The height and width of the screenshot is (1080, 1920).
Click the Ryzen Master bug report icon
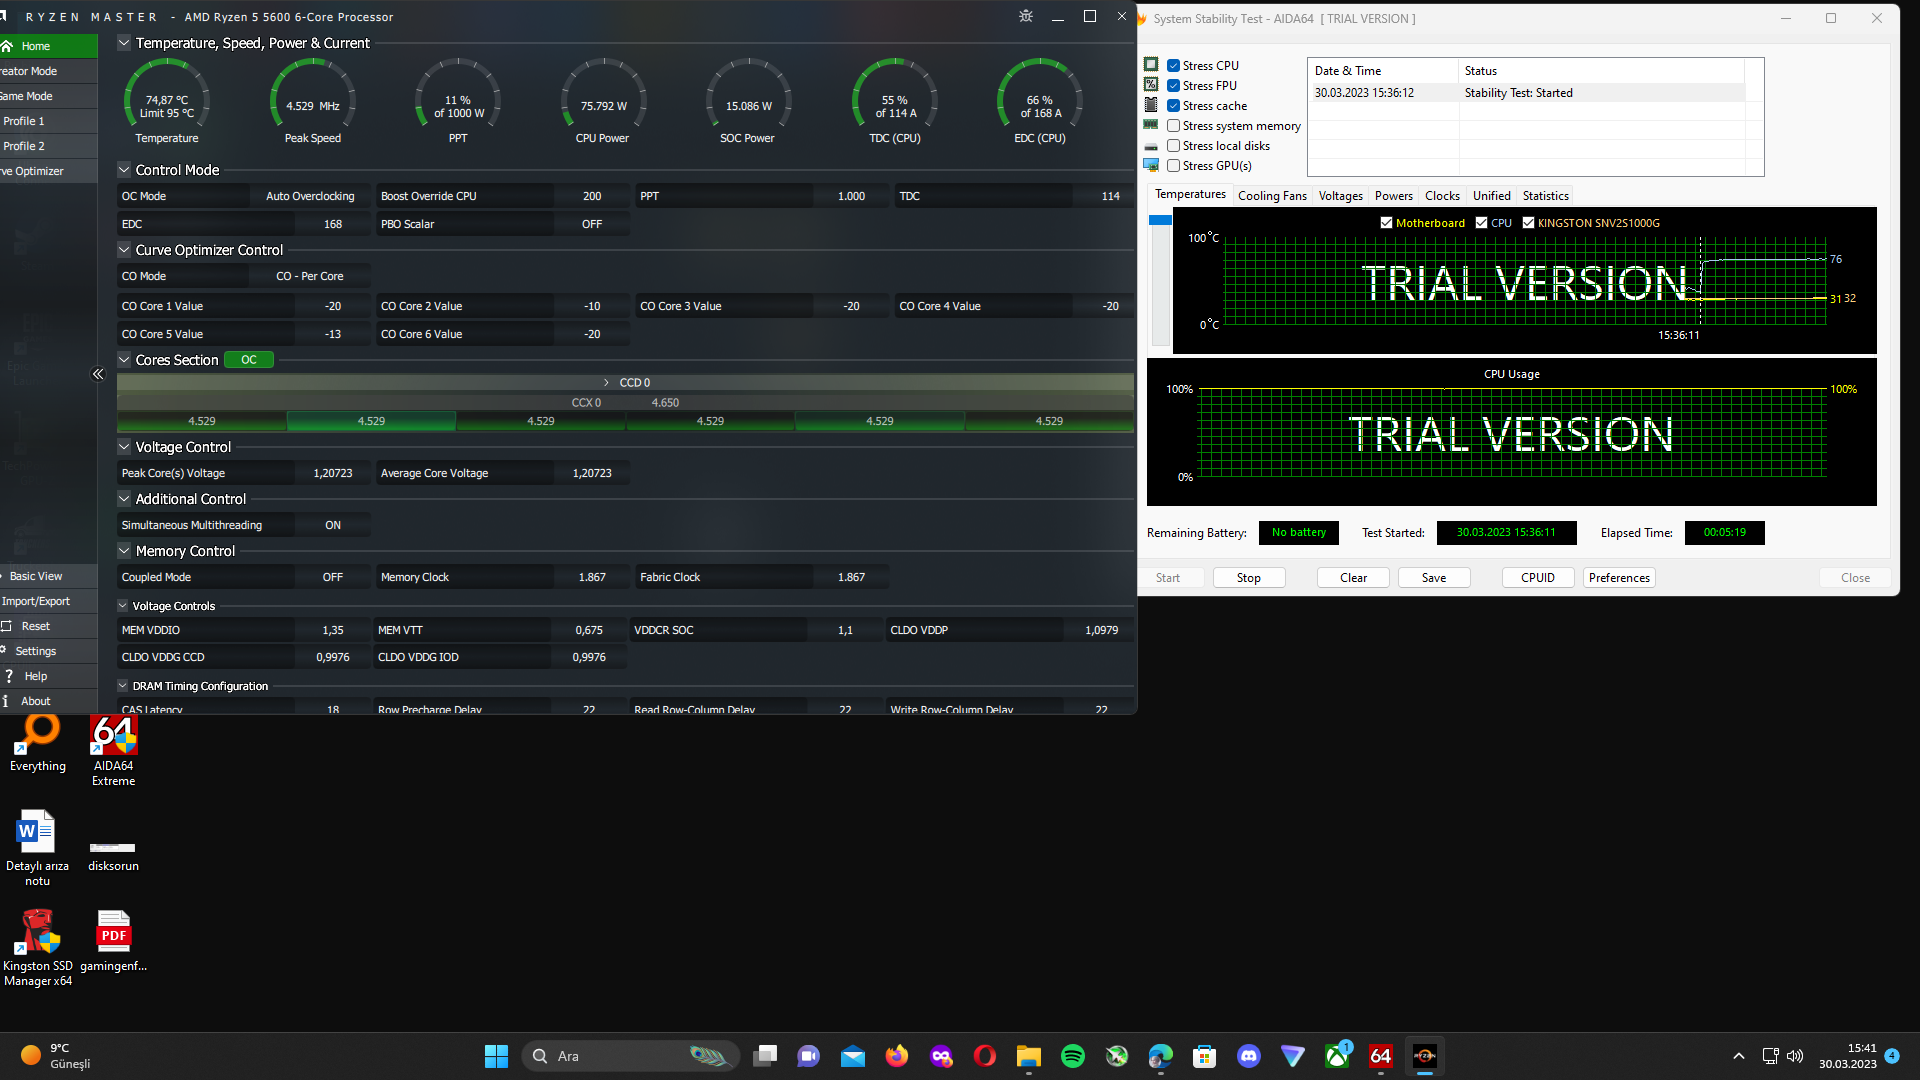tap(1025, 16)
